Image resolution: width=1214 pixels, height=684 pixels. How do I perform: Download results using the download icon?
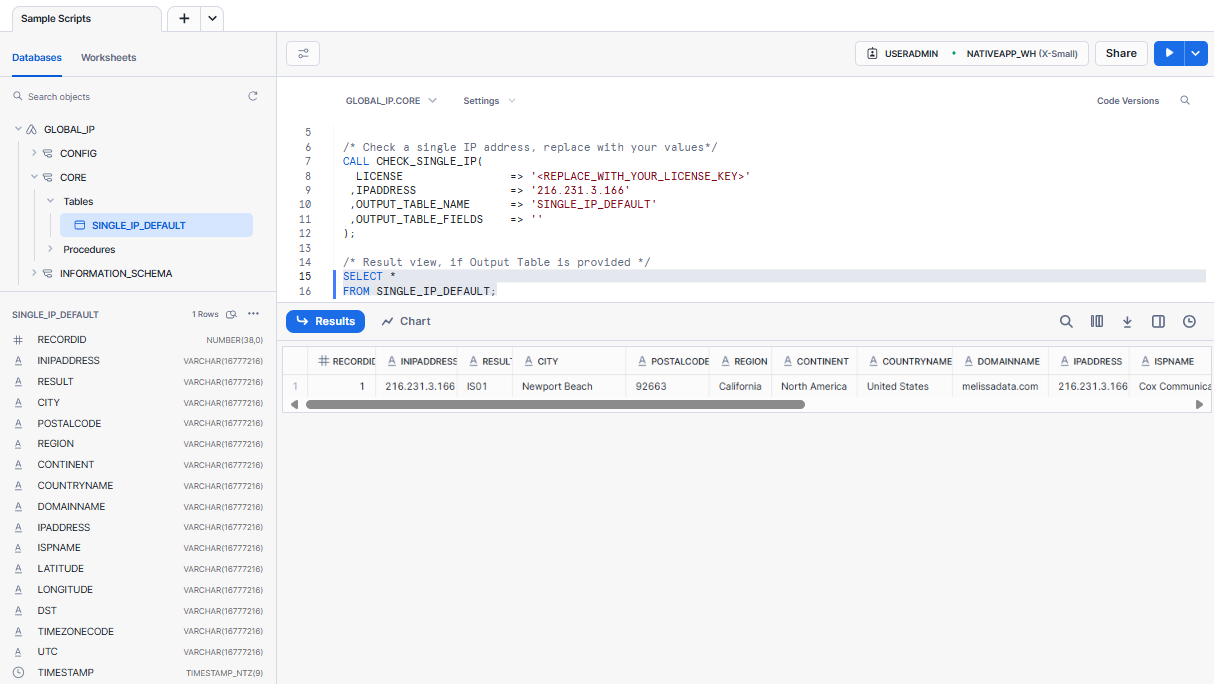[1127, 321]
